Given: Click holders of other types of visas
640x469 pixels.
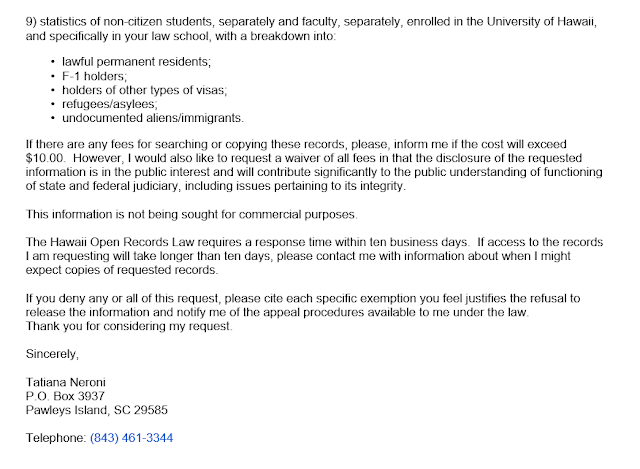Looking at the screenshot, I should pyautogui.click(x=144, y=90).
